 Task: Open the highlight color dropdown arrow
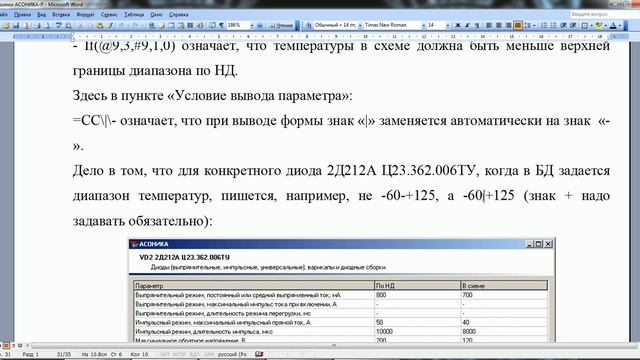coord(606,25)
